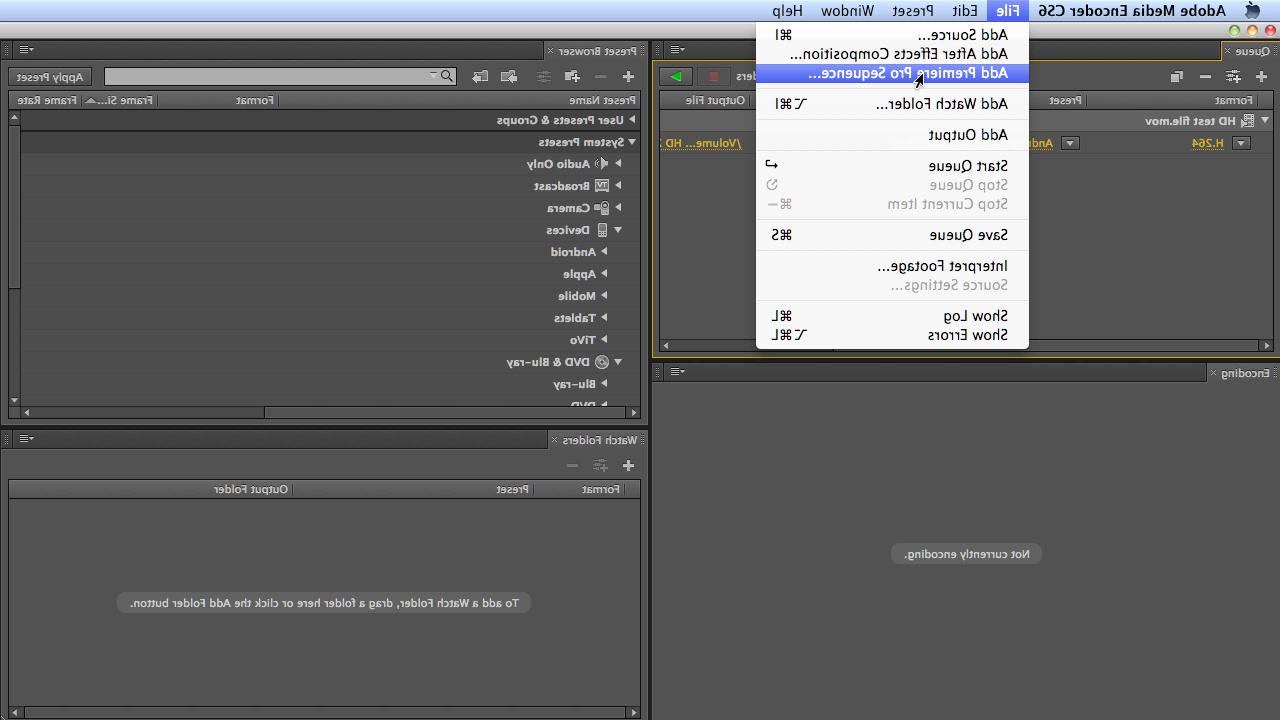The width and height of the screenshot is (1280, 720).
Task: Click the magnifier icon in preset search field
Action: click(x=447, y=76)
